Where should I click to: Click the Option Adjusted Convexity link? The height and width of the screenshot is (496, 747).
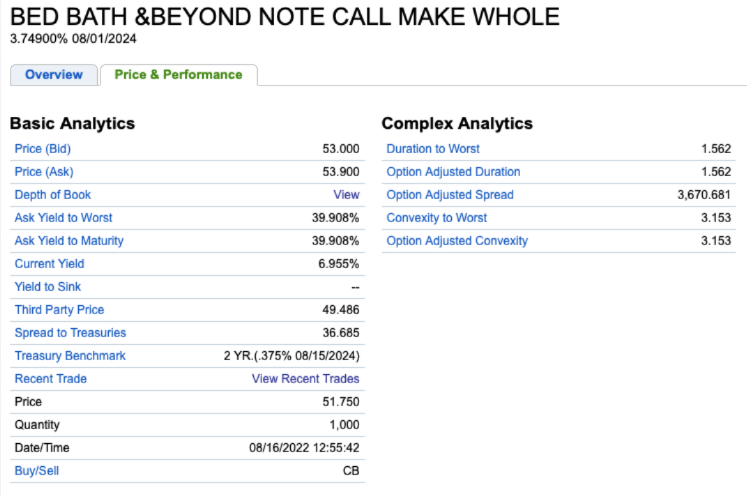pos(457,241)
